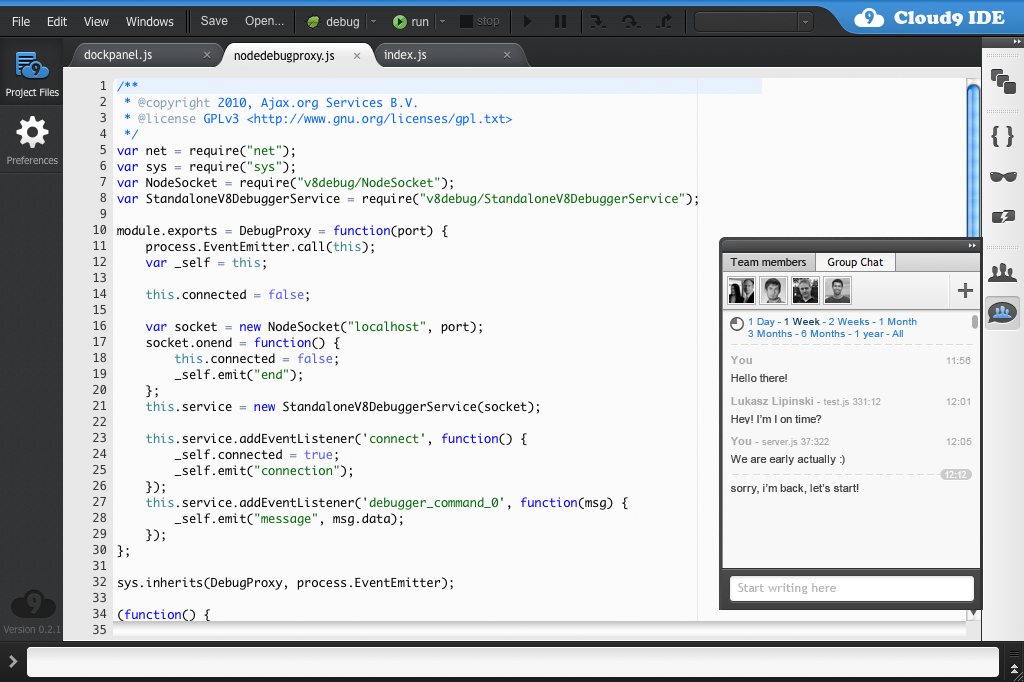Open the team members icon in dock
Image resolution: width=1024 pixels, height=682 pixels.
(1002, 273)
